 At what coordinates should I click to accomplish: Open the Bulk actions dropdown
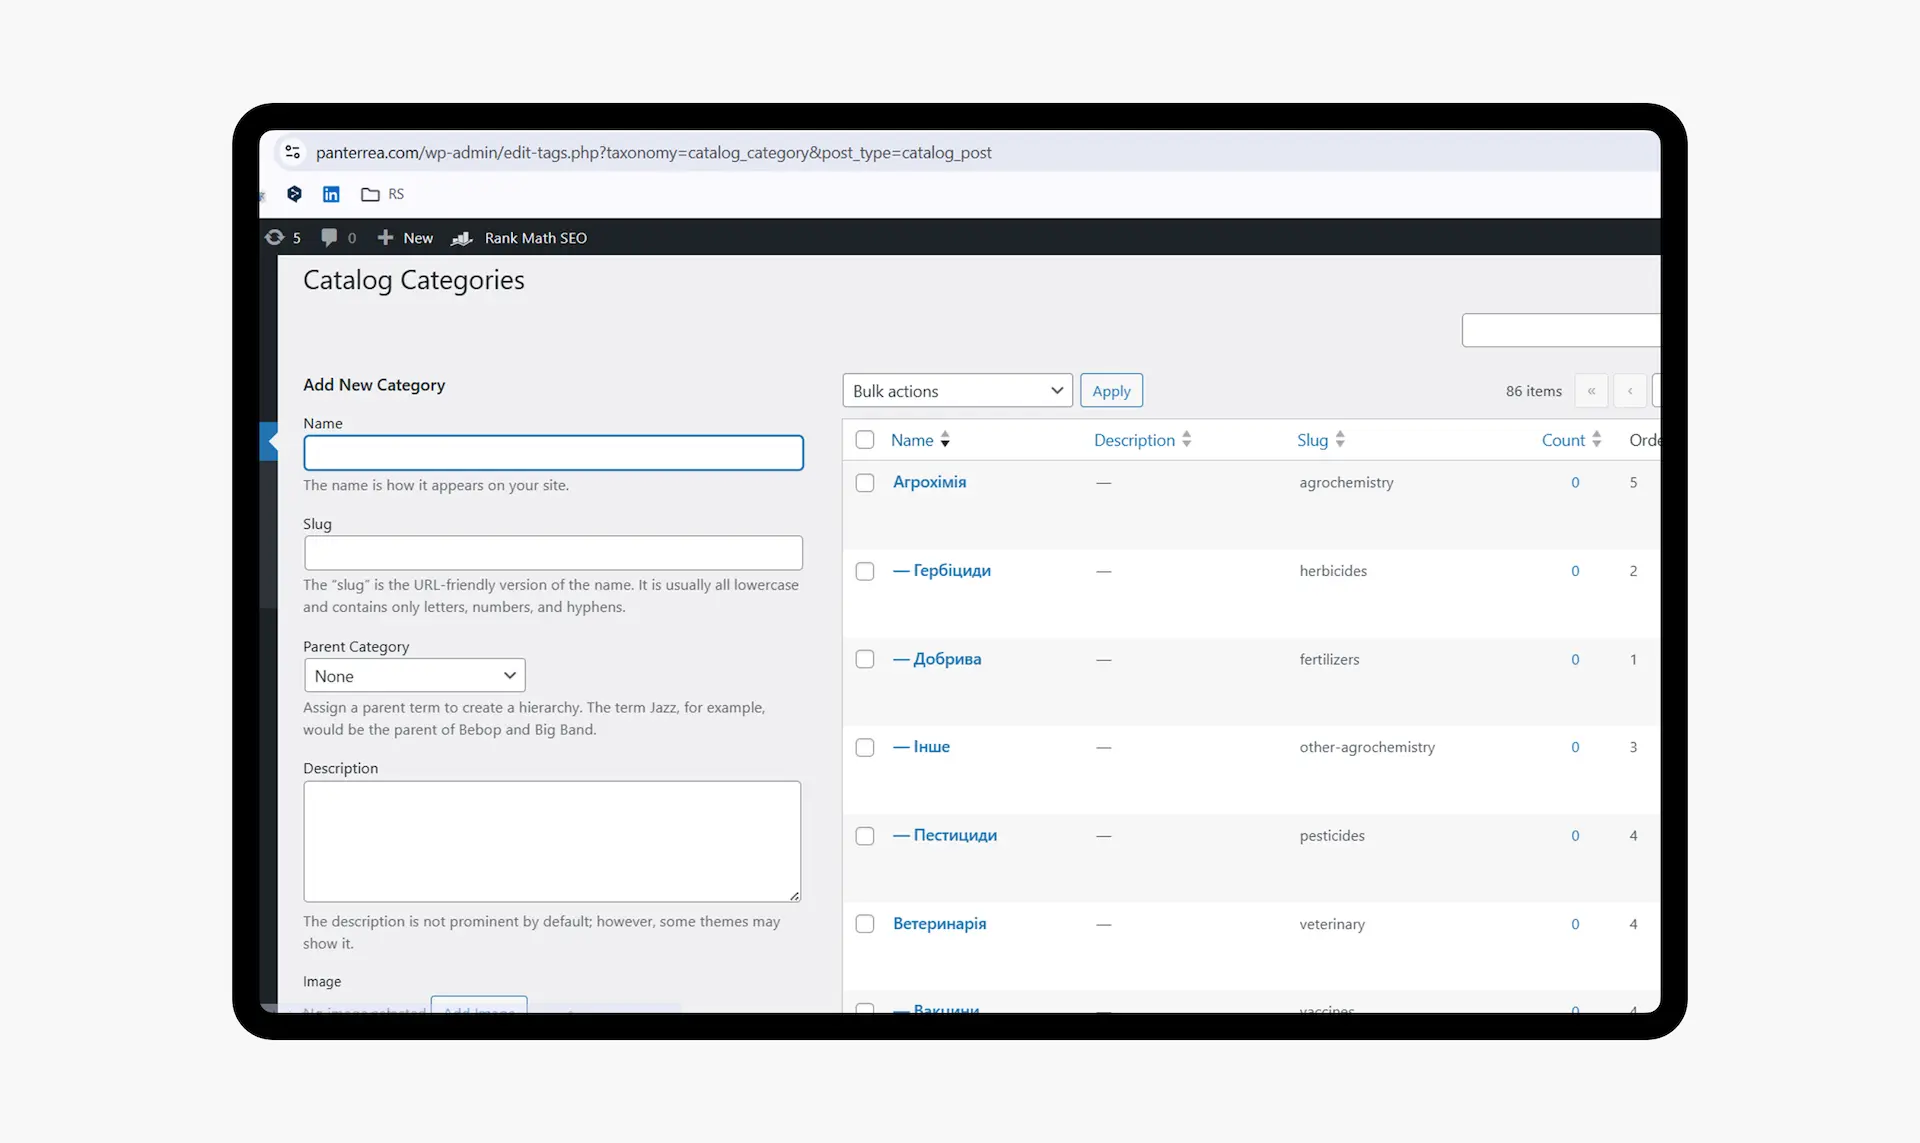[x=957, y=390]
